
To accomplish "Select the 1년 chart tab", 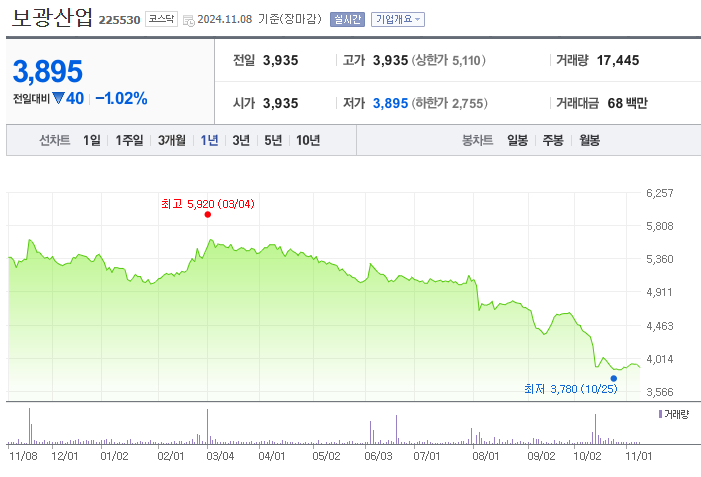I will (x=209, y=140).
